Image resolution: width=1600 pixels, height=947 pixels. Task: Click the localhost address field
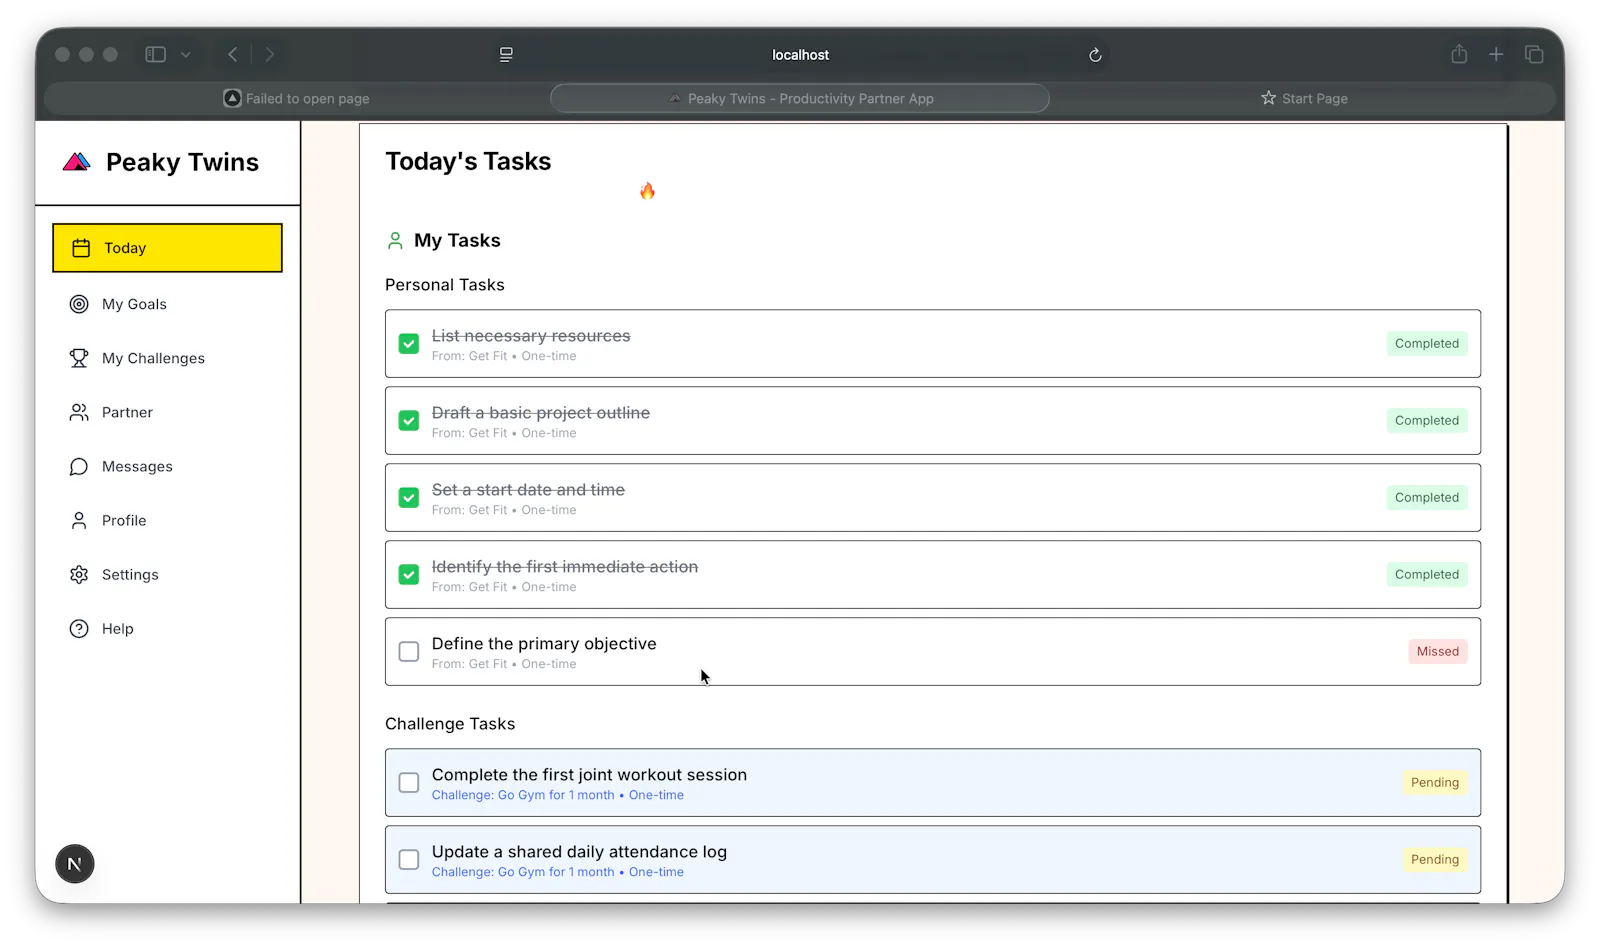[800, 55]
